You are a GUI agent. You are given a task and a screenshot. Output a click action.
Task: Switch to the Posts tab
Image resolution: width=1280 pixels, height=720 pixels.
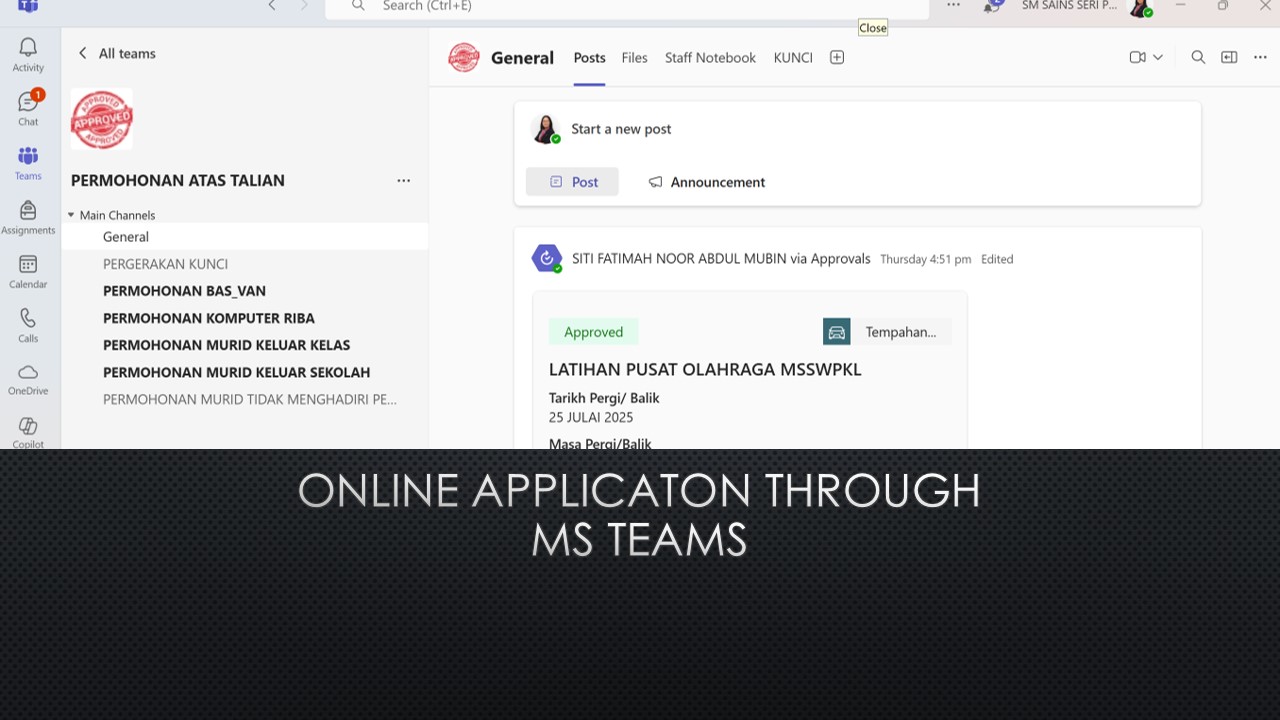589,58
